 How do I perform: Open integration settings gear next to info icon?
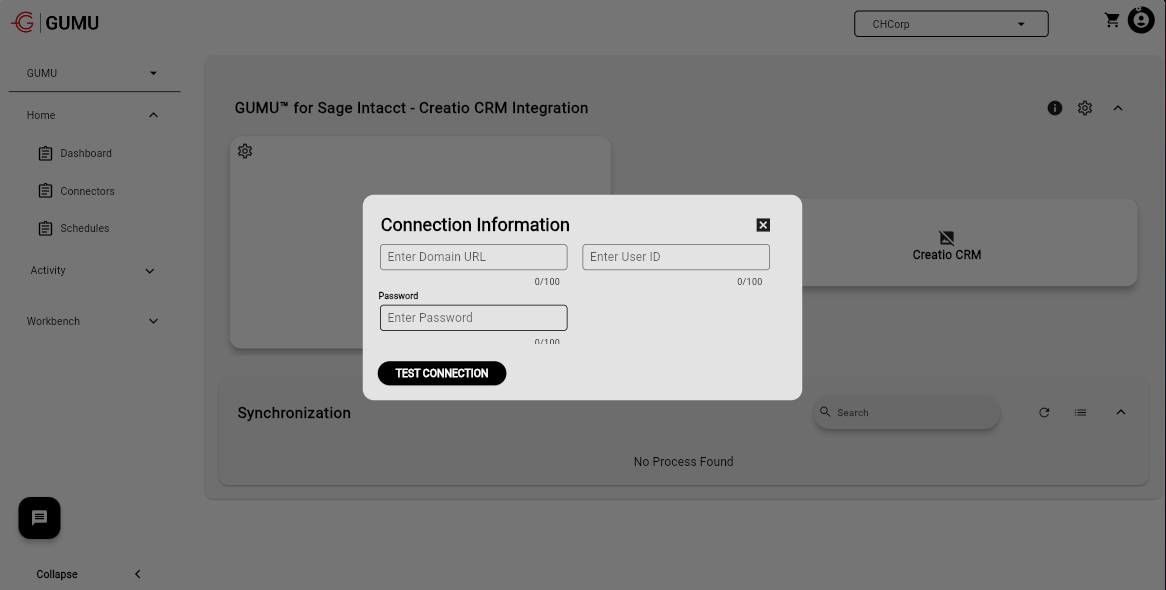pos(1085,108)
